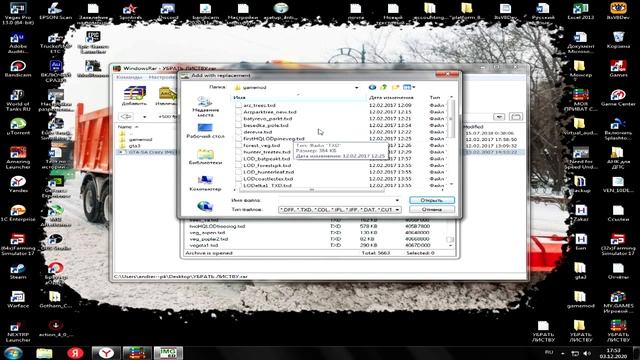This screenshot has height=360, width=640.
Task: Open EPSON Scan desktop shortcut
Action: tap(56, 11)
